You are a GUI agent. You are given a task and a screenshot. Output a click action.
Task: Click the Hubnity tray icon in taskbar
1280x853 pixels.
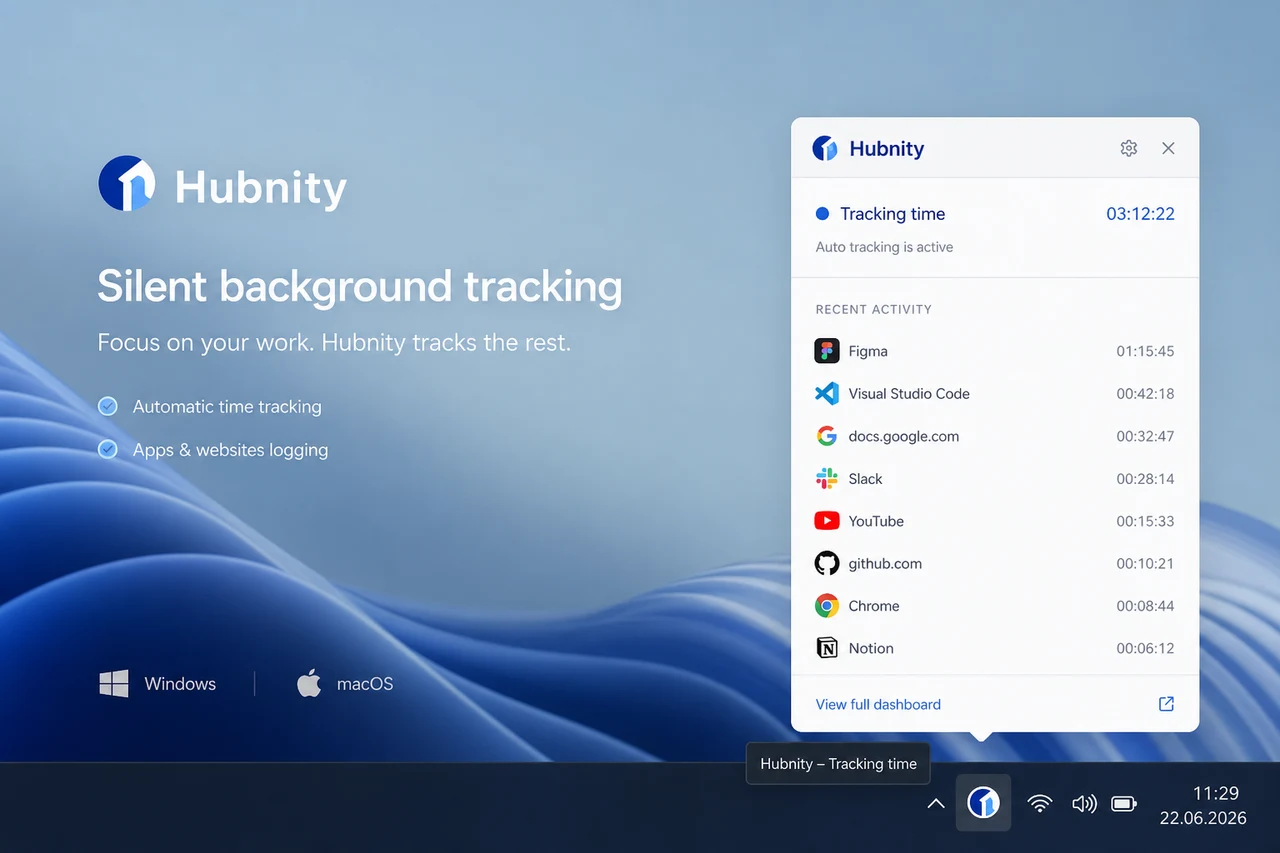tap(984, 802)
